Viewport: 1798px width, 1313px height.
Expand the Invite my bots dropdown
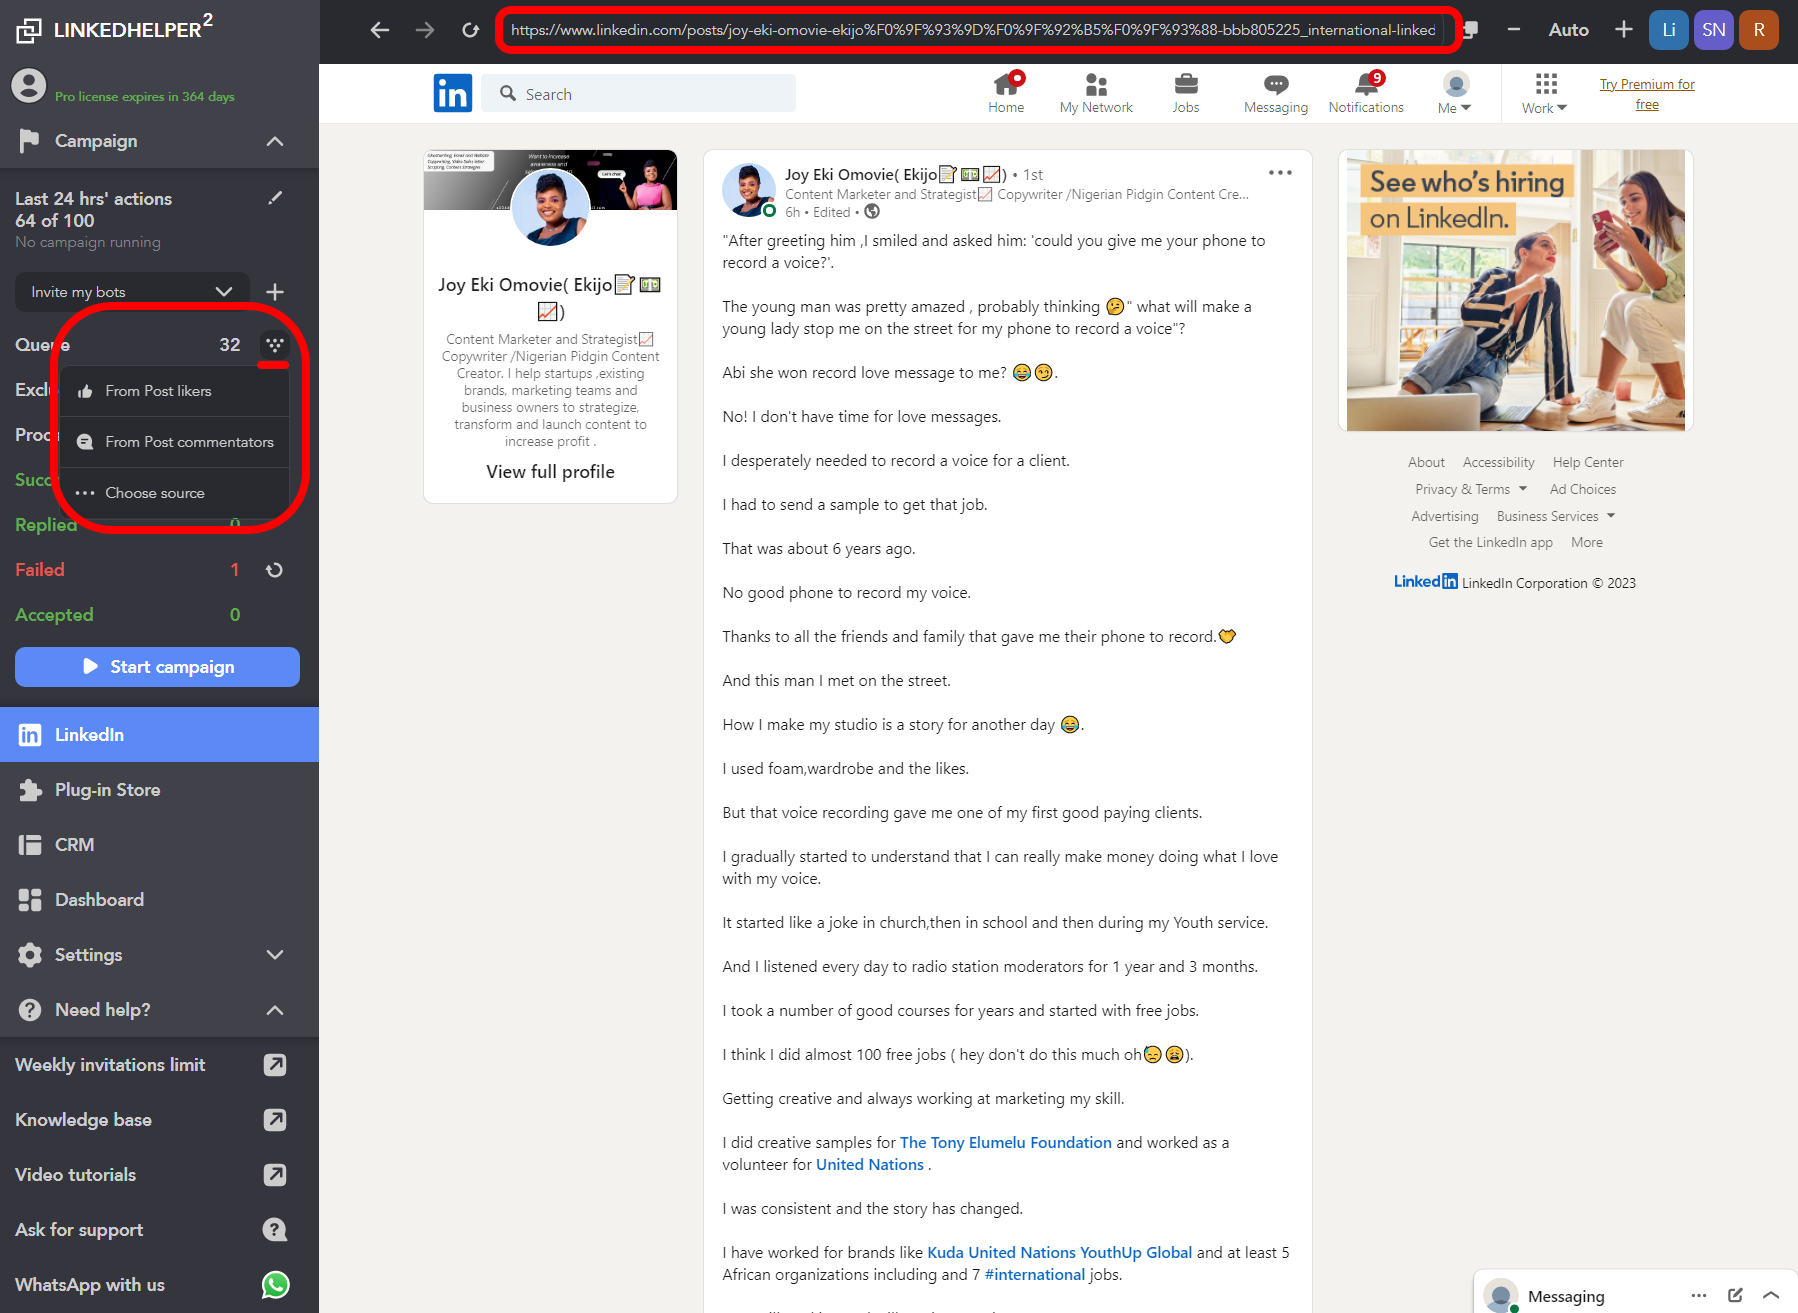(224, 291)
